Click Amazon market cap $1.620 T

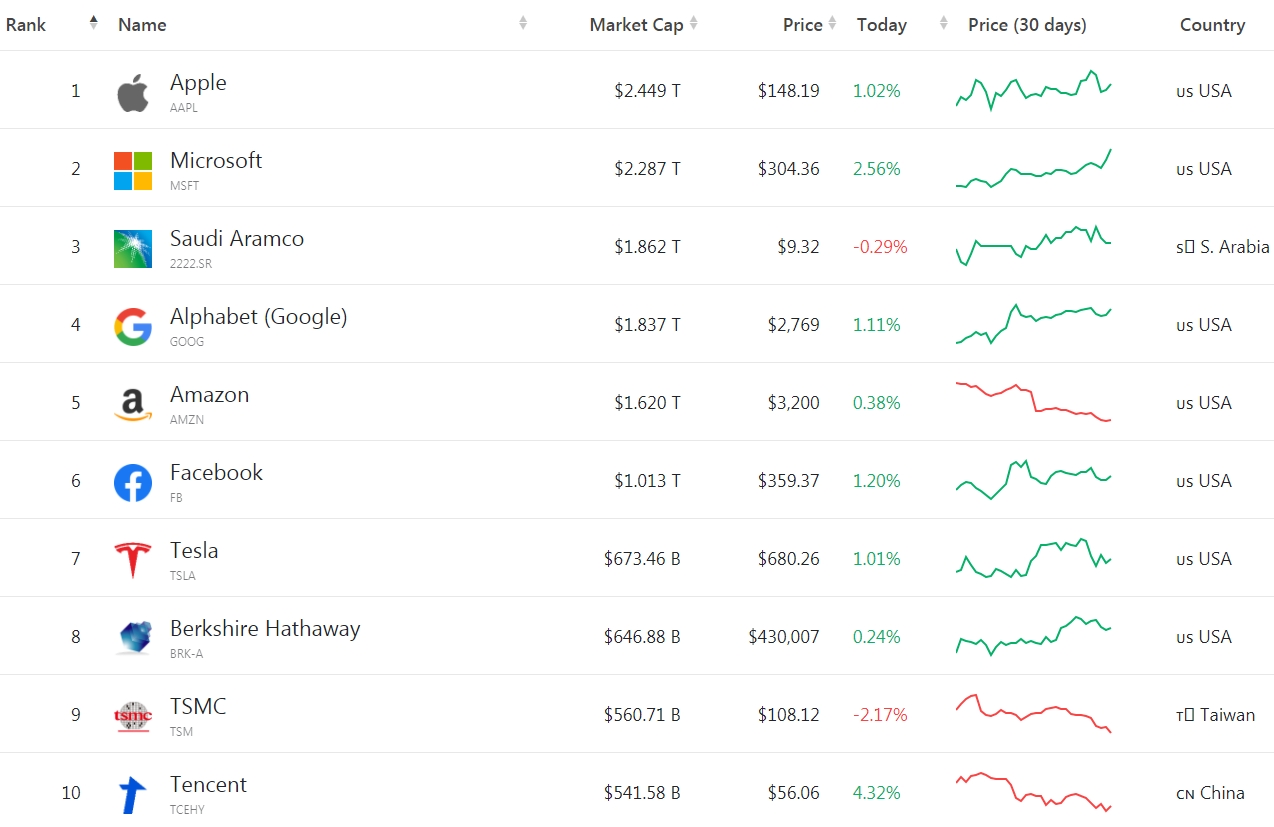click(648, 403)
